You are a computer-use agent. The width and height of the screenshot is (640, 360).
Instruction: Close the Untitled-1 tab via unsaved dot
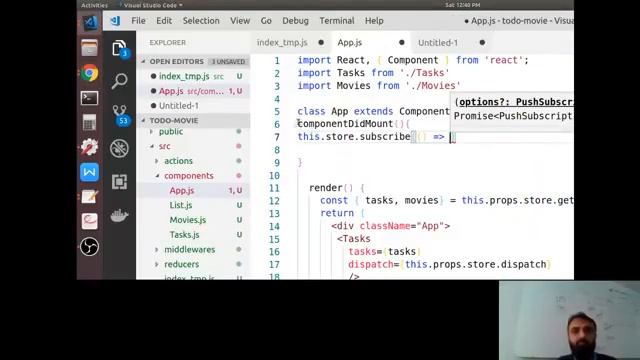tap(482, 42)
